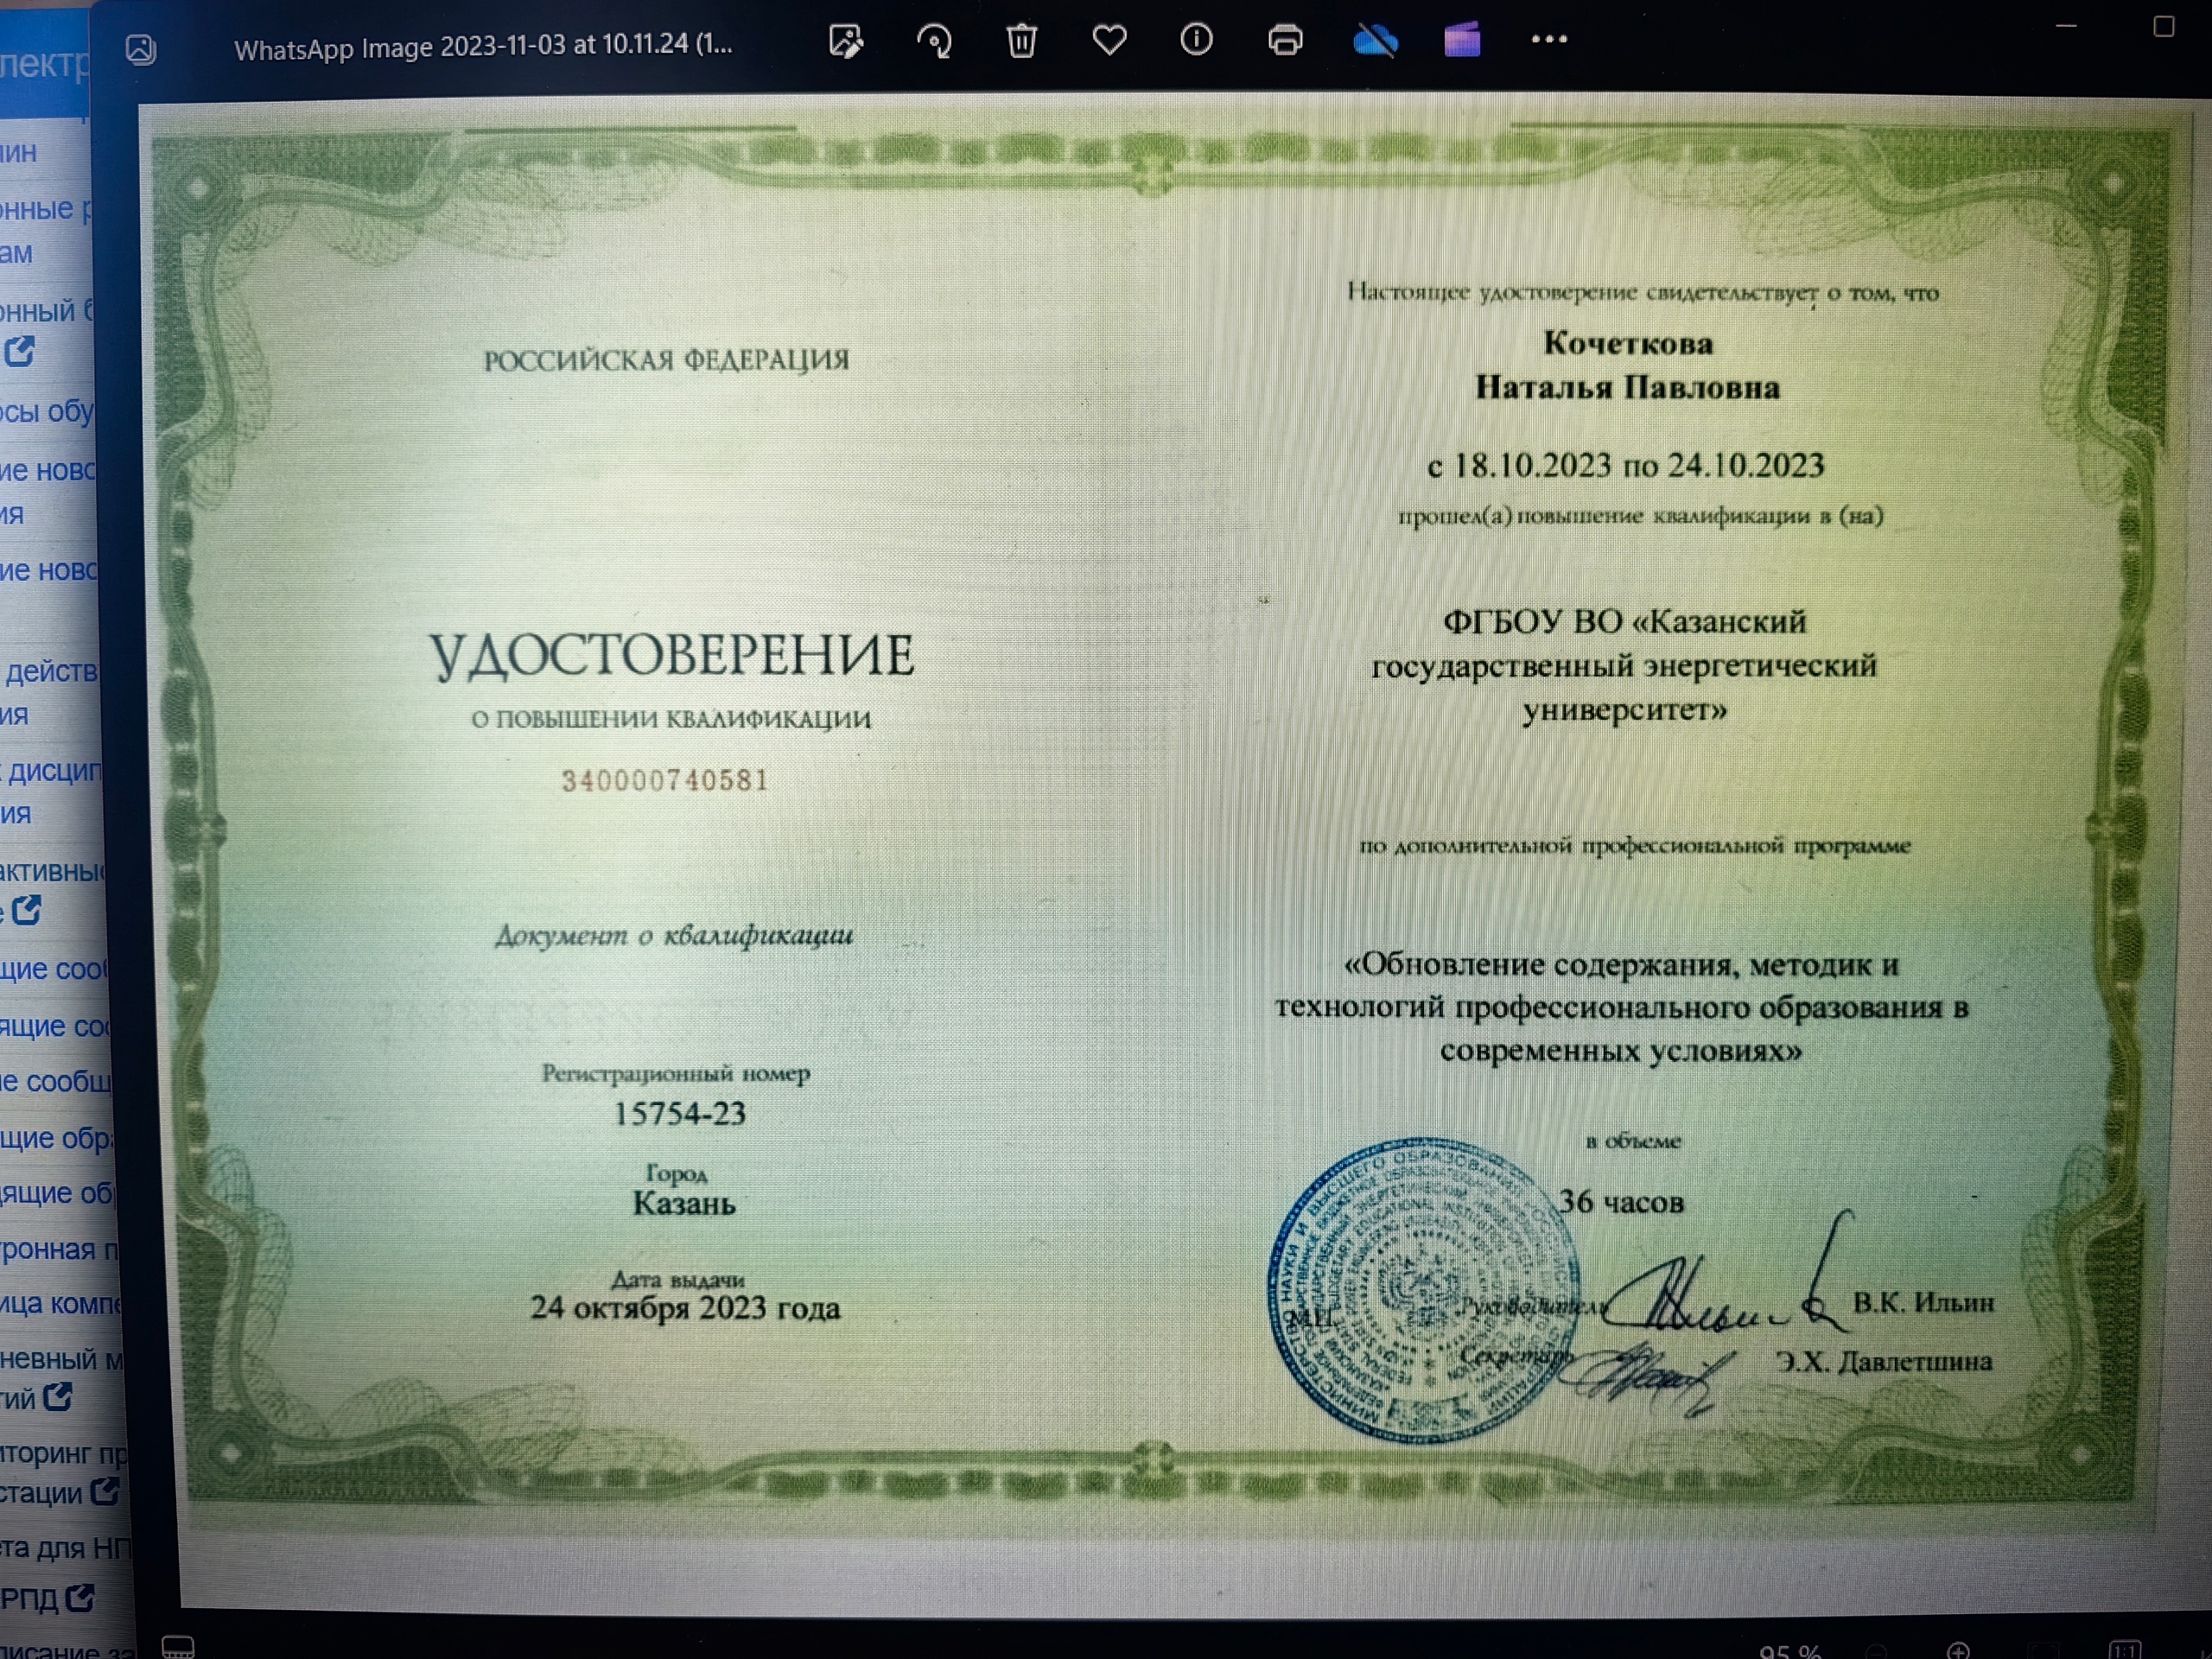Toggle the filmstrip at bottom left
The height and width of the screenshot is (1659, 2212).
178,1645
